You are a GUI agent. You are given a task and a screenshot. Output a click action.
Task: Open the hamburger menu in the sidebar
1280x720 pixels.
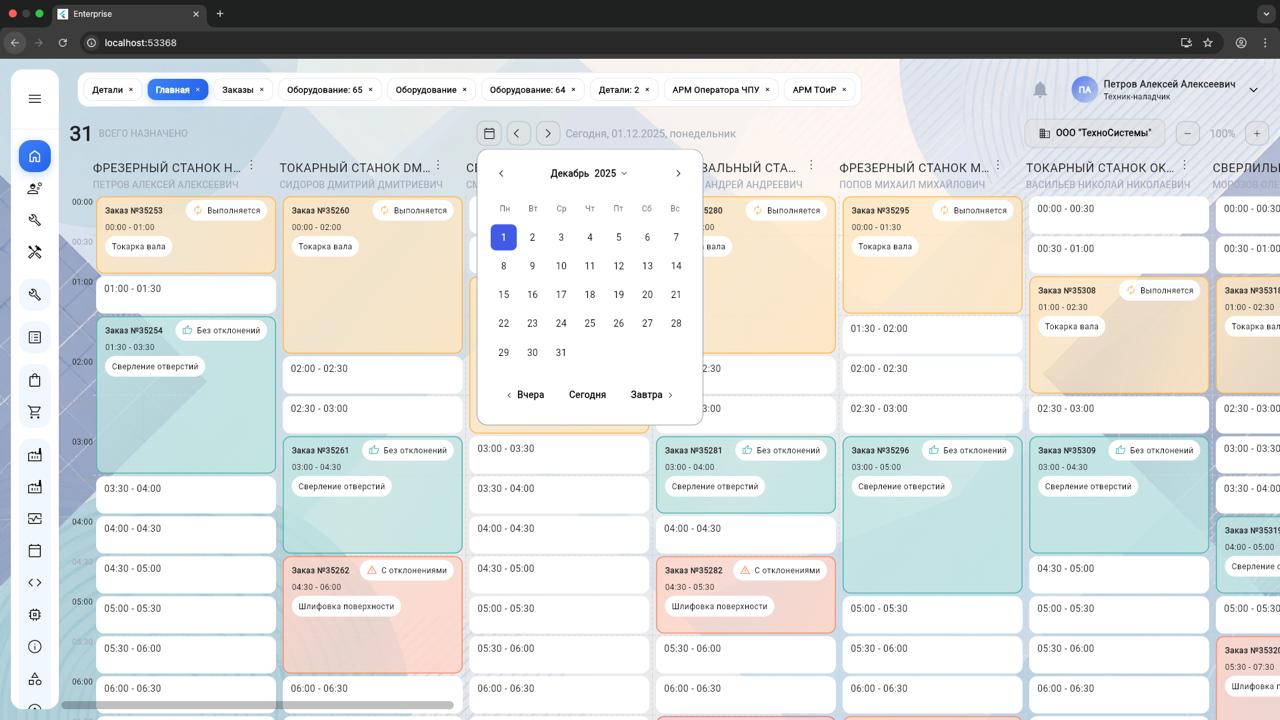click(35, 99)
